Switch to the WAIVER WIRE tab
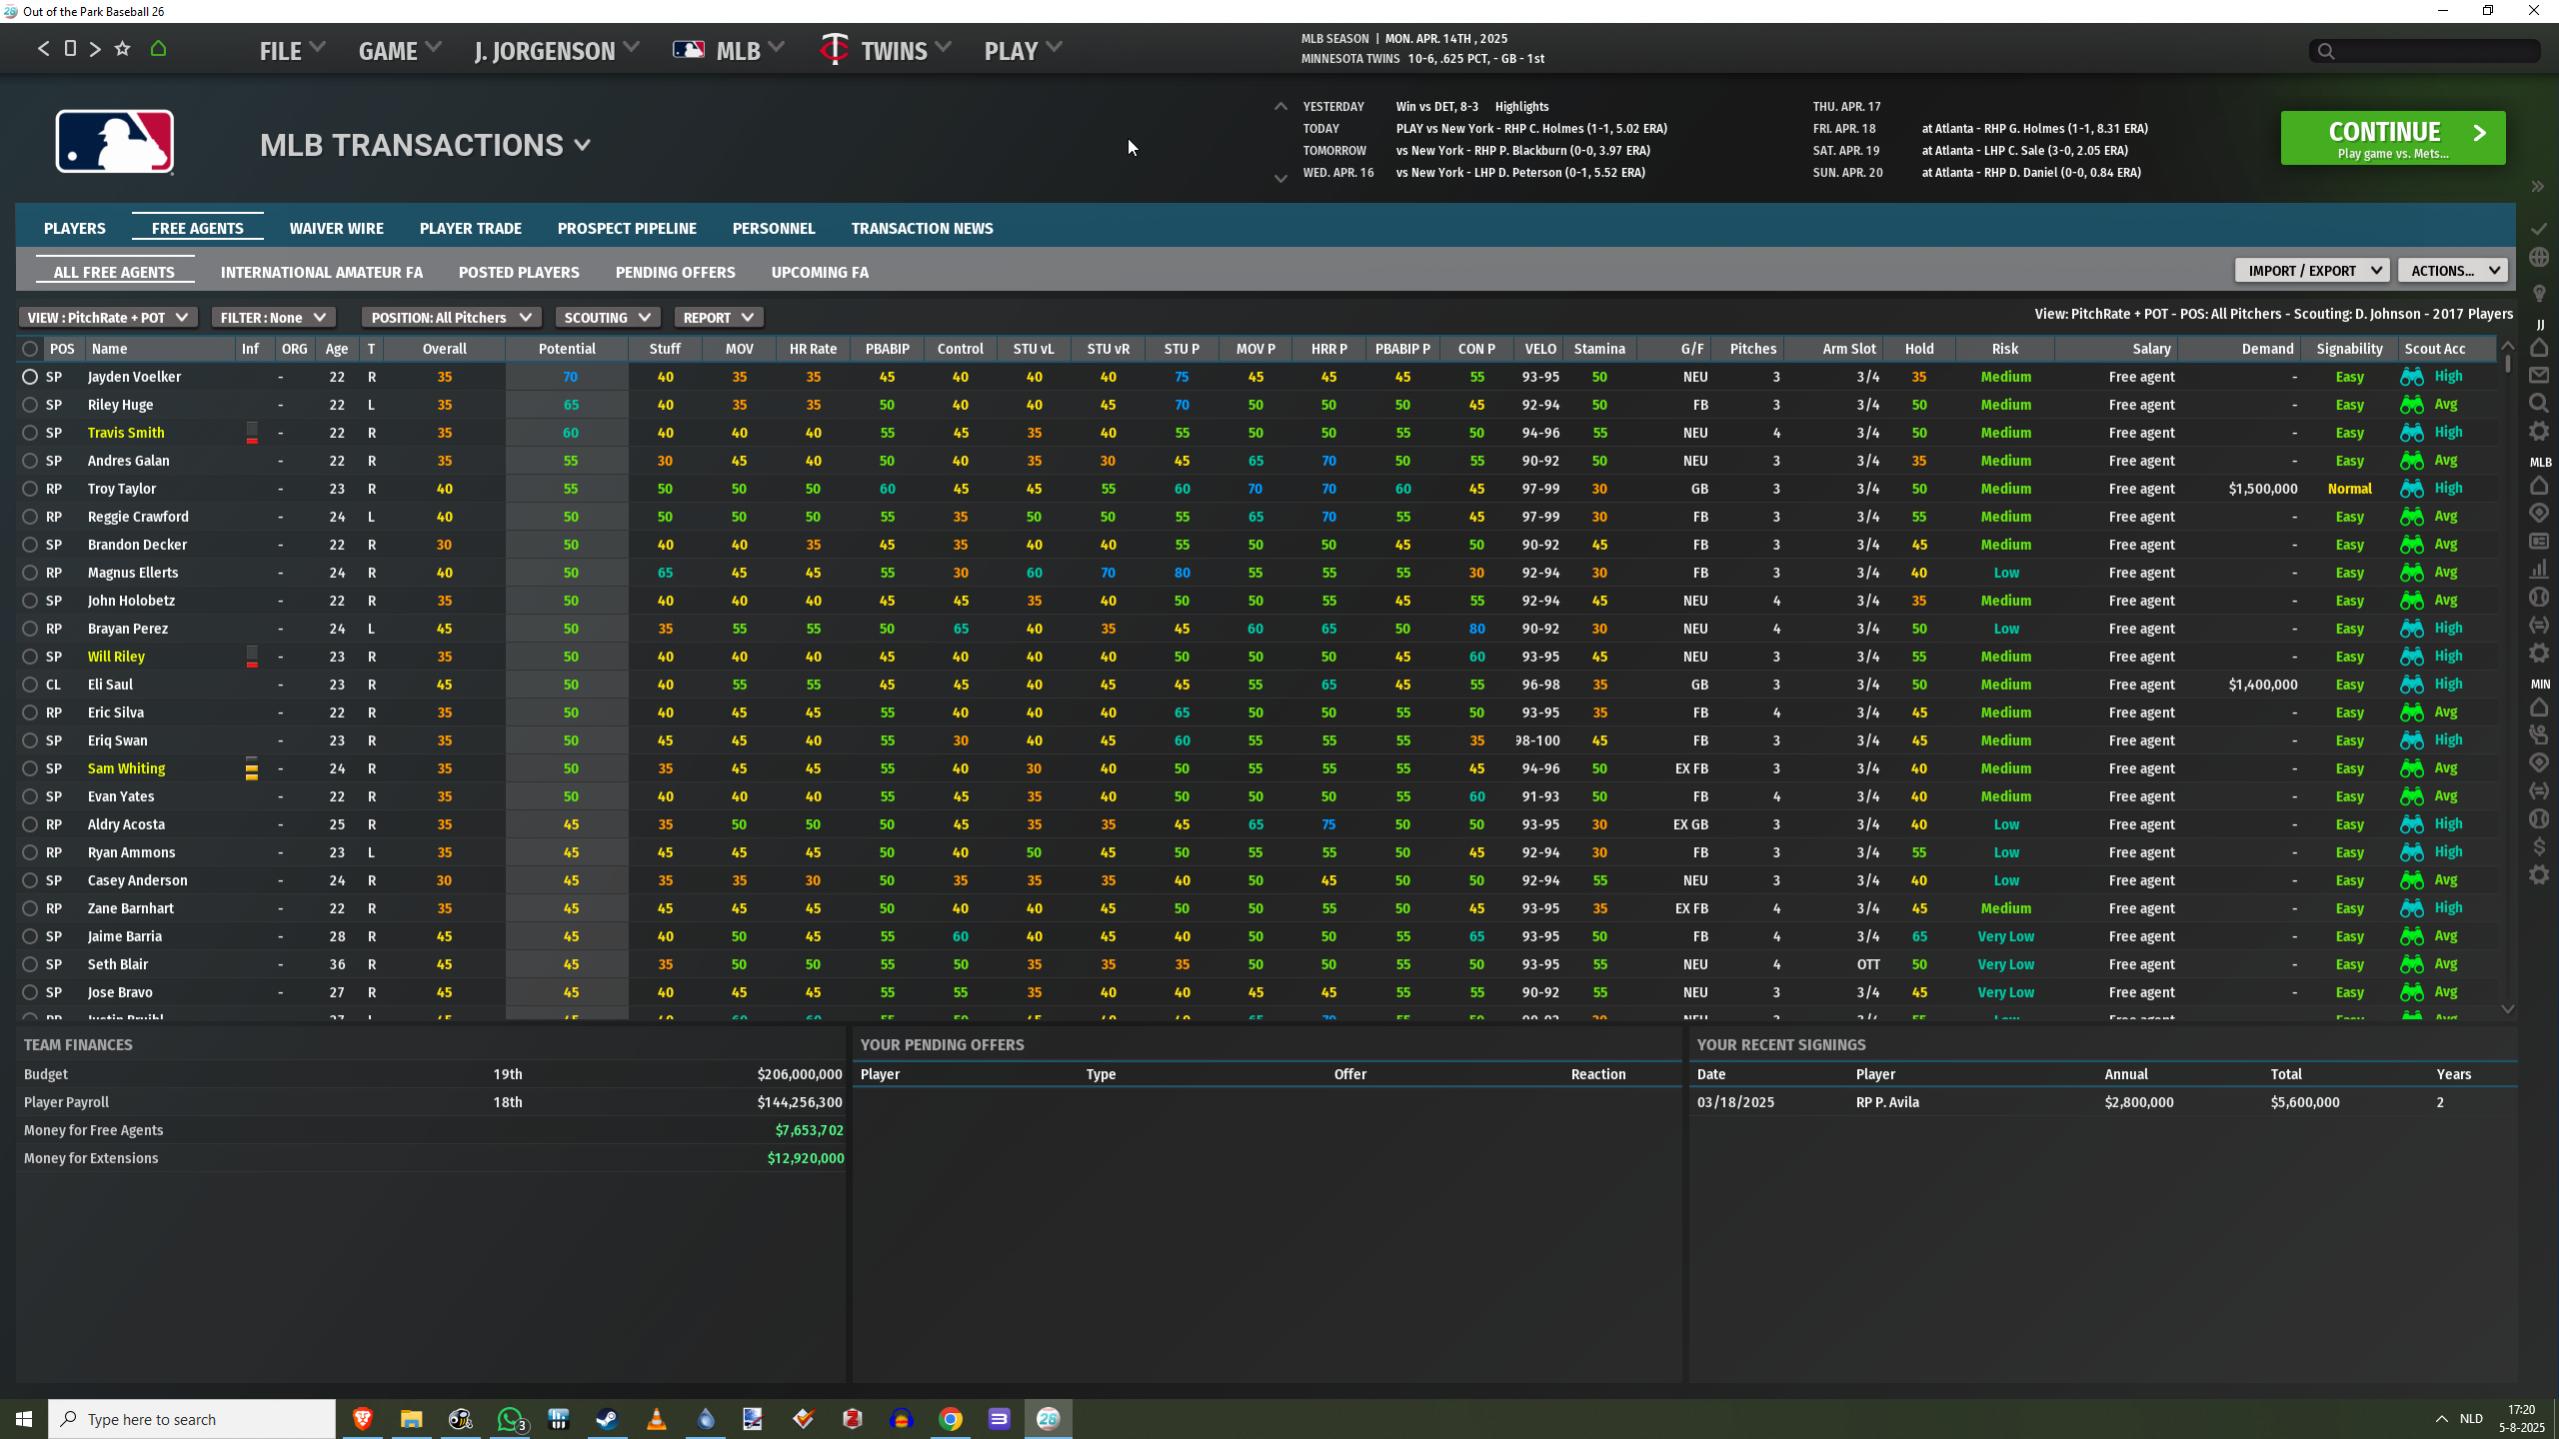 (x=336, y=228)
